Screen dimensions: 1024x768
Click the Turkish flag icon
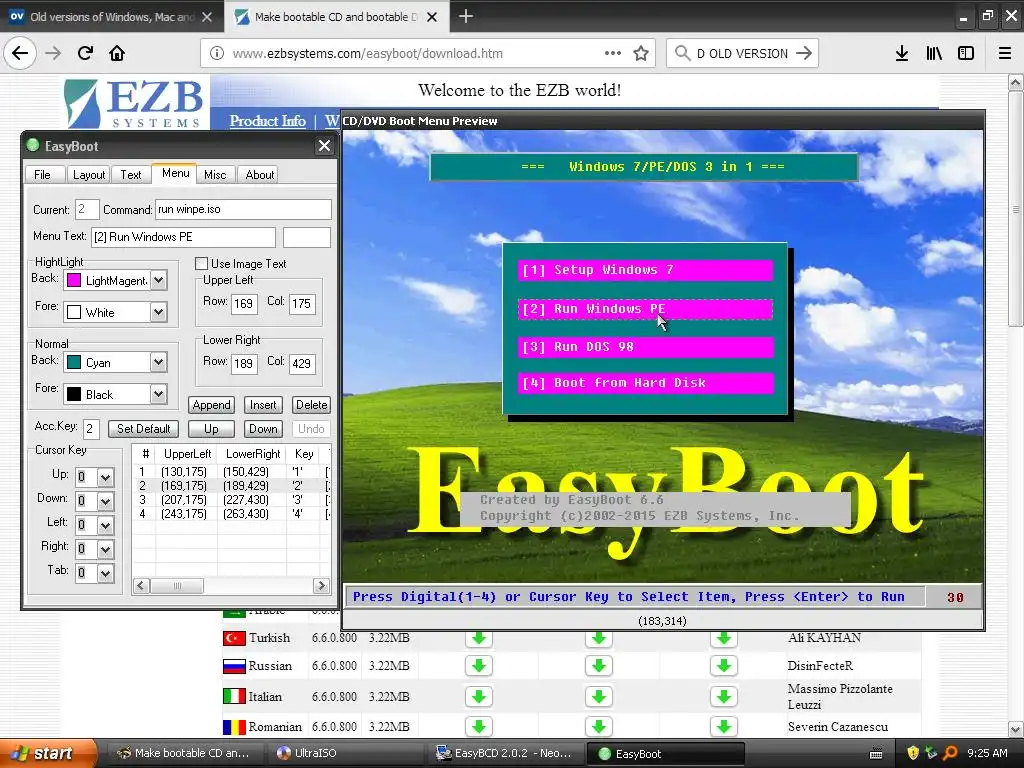234,638
